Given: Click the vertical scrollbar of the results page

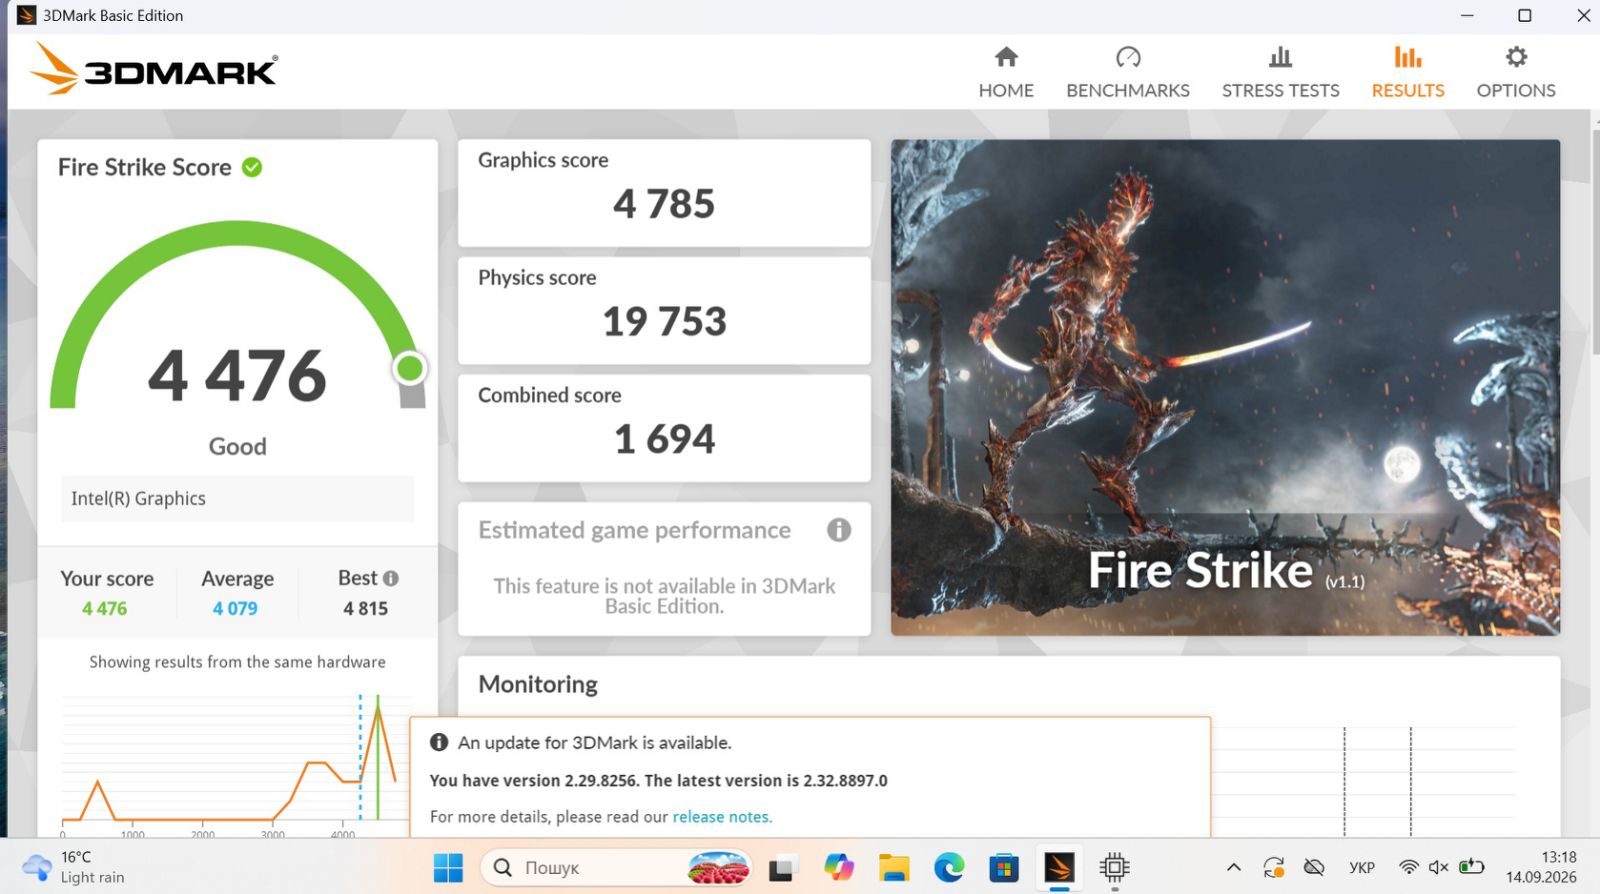Looking at the screenshot, I should pyautogui.click(x=1594, y=240).
